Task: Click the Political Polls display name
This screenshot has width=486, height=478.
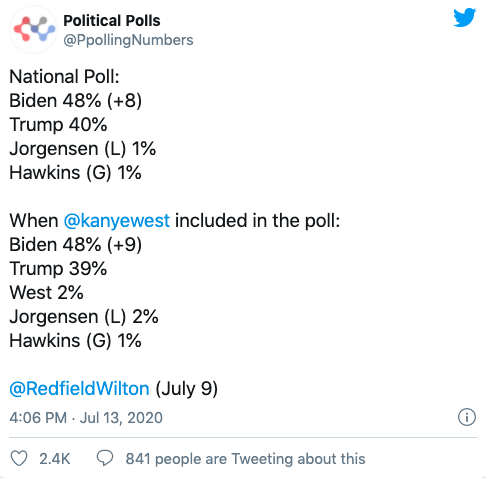Action: 112,21
